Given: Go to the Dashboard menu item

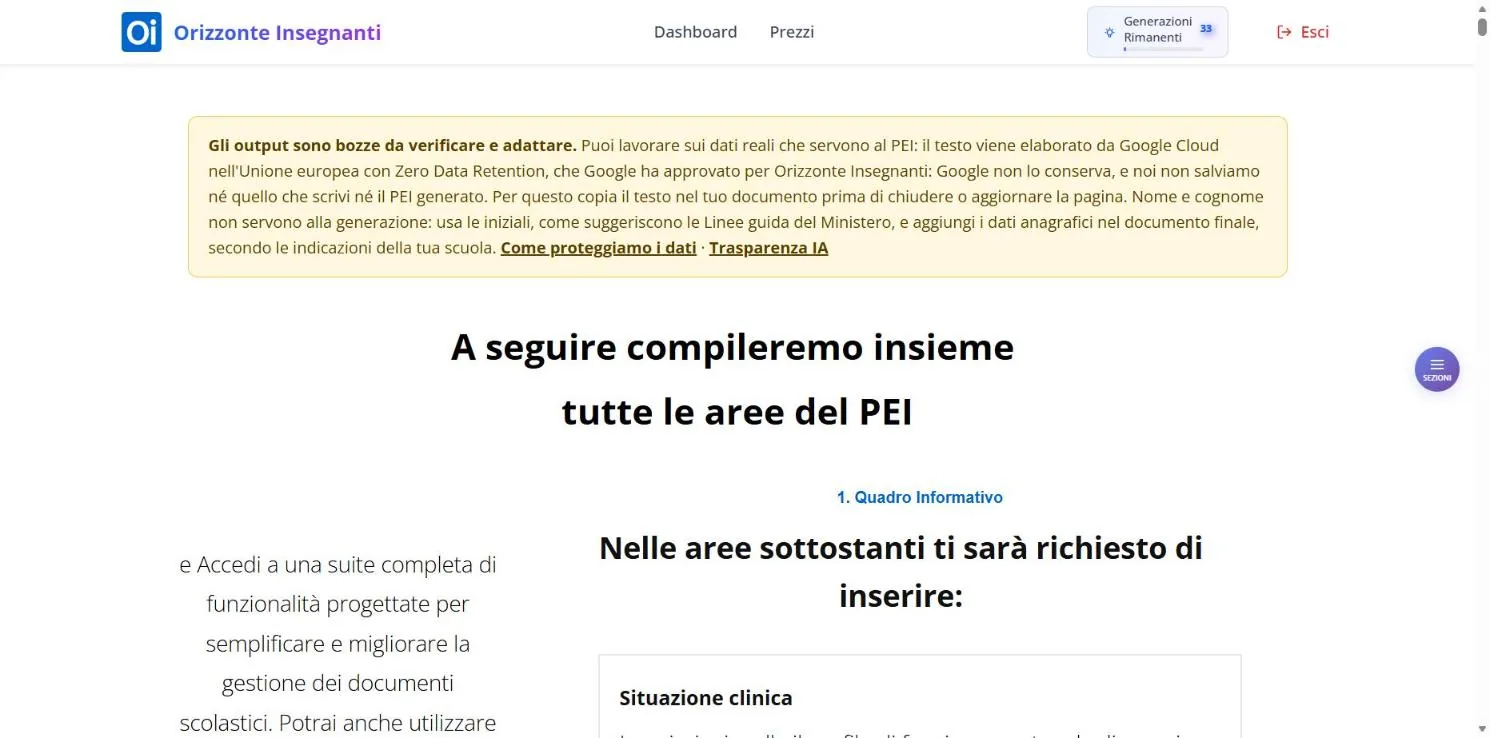Looking at the screenshot, I should click(695, 32).
